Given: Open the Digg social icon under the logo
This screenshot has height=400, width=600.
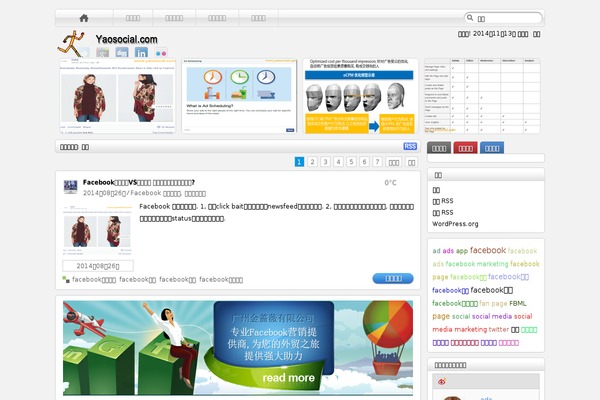Looking at the screenshot, I should [122, 52].
